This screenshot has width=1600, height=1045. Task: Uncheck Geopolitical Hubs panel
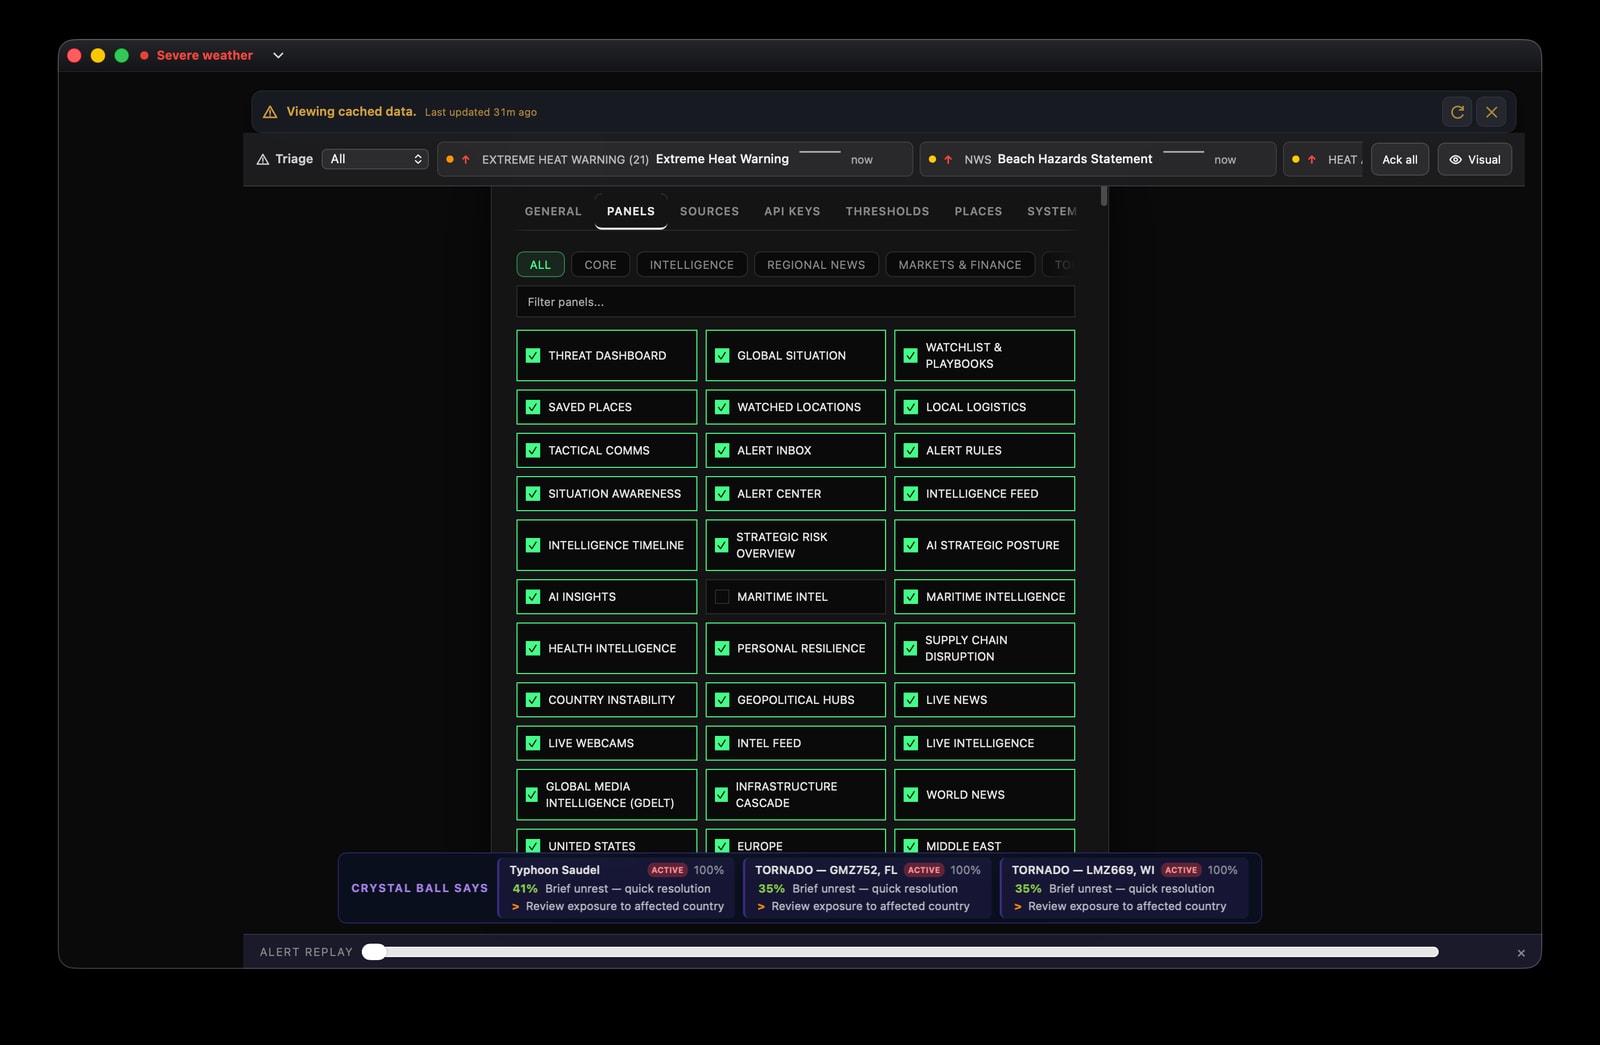(x=722, y=700)
